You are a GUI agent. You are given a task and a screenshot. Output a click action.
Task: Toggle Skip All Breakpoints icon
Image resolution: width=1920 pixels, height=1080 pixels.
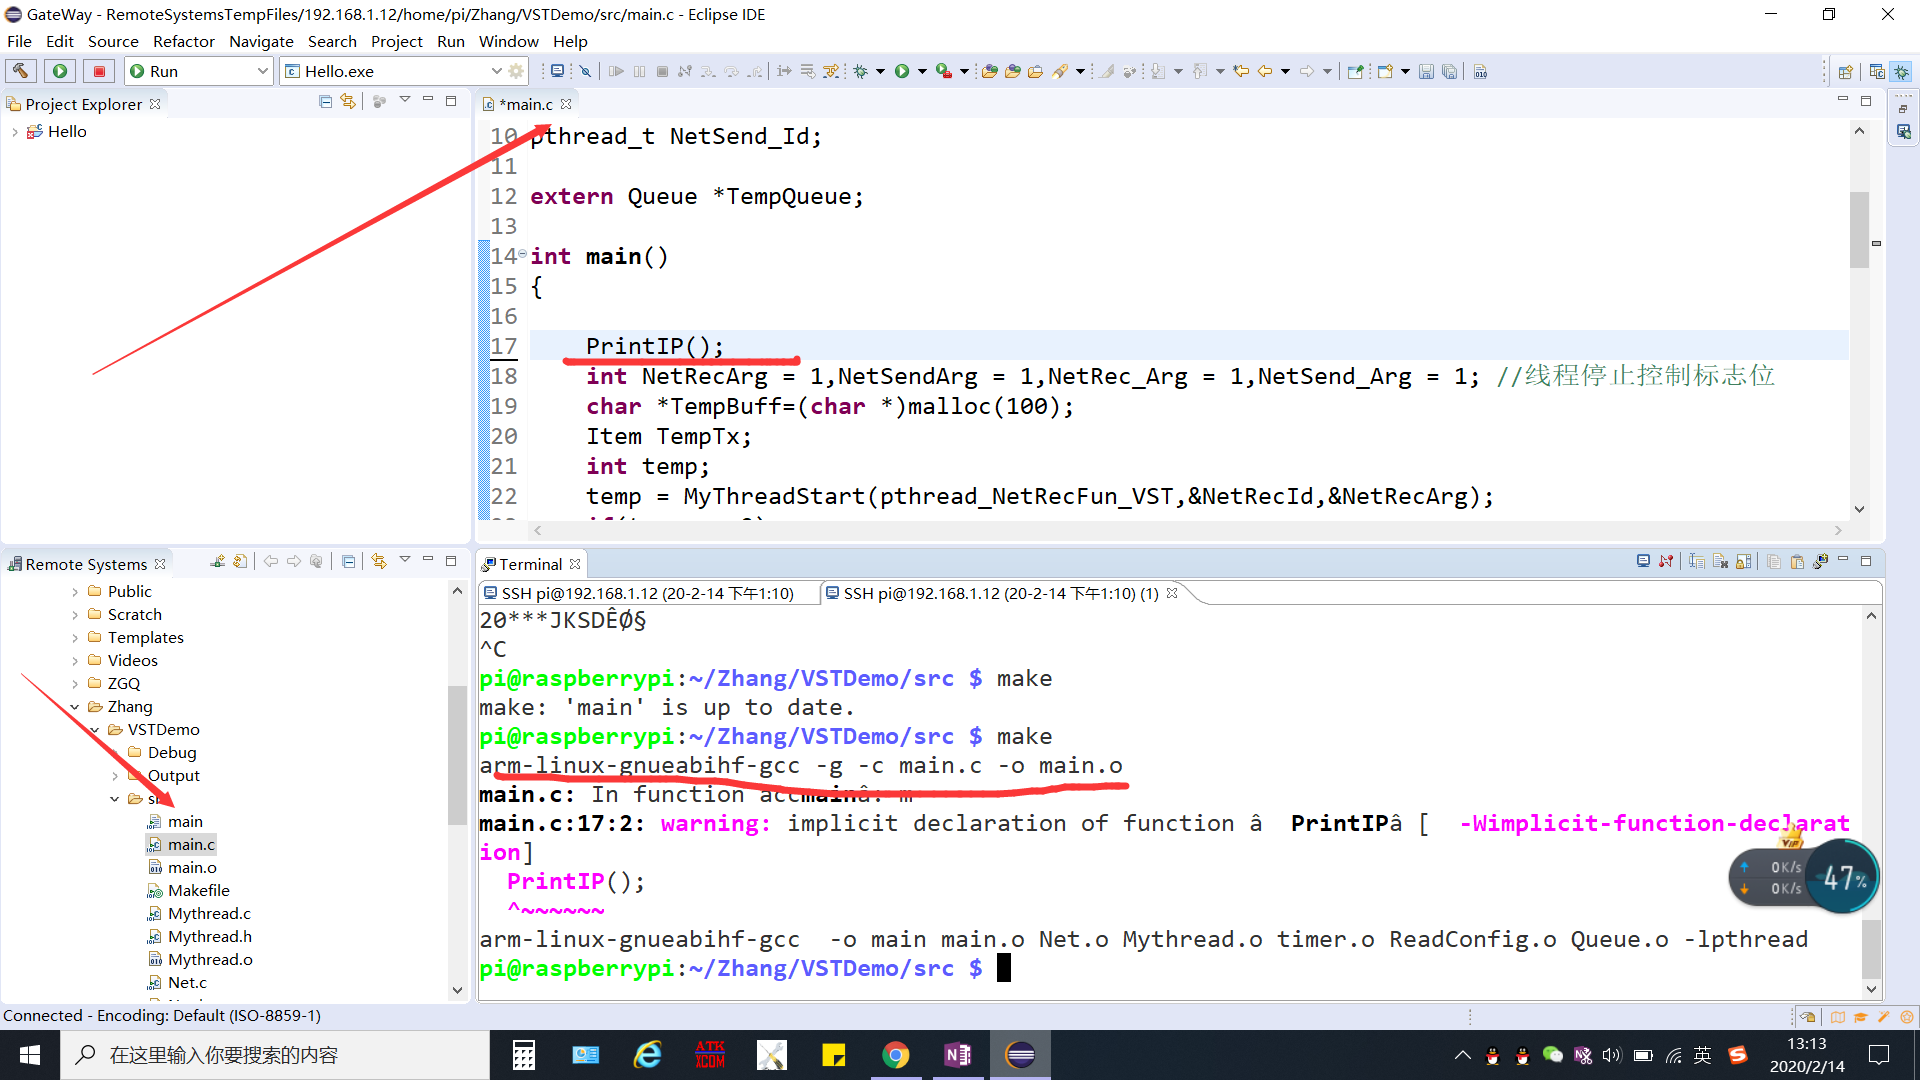(586, 71)
